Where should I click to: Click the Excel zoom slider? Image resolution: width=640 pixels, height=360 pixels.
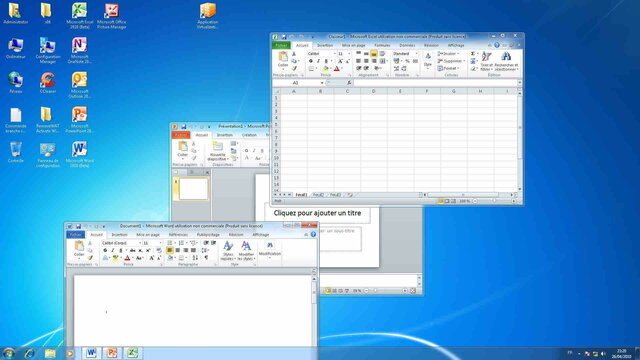(x=494, y=201)
